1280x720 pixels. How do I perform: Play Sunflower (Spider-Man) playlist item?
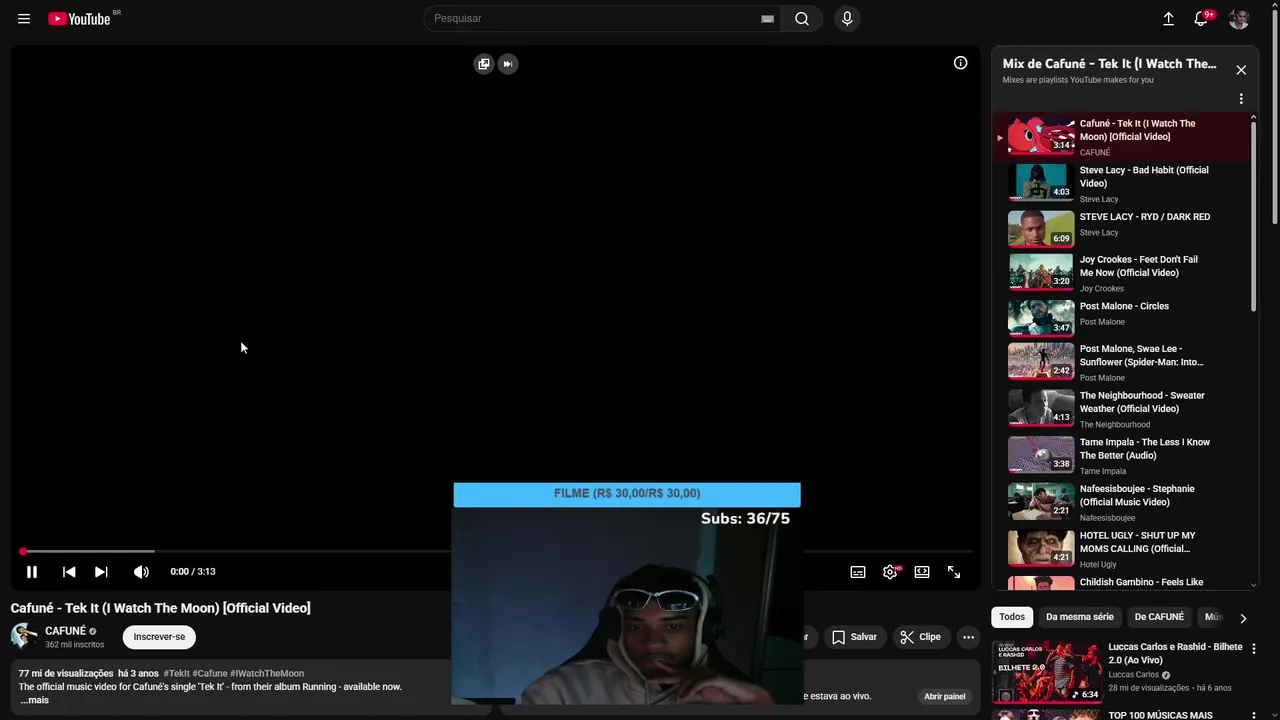1121,362
